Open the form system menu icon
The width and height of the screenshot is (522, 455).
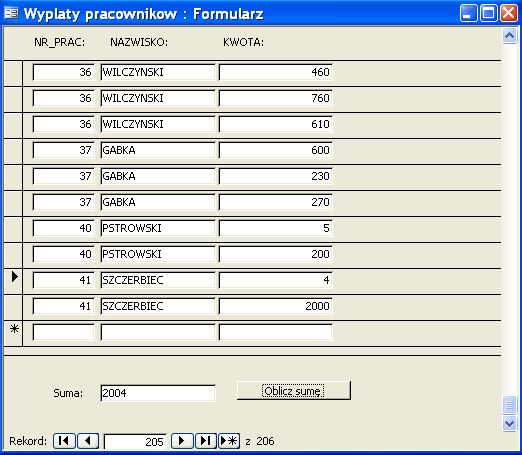tap(11, 14)
